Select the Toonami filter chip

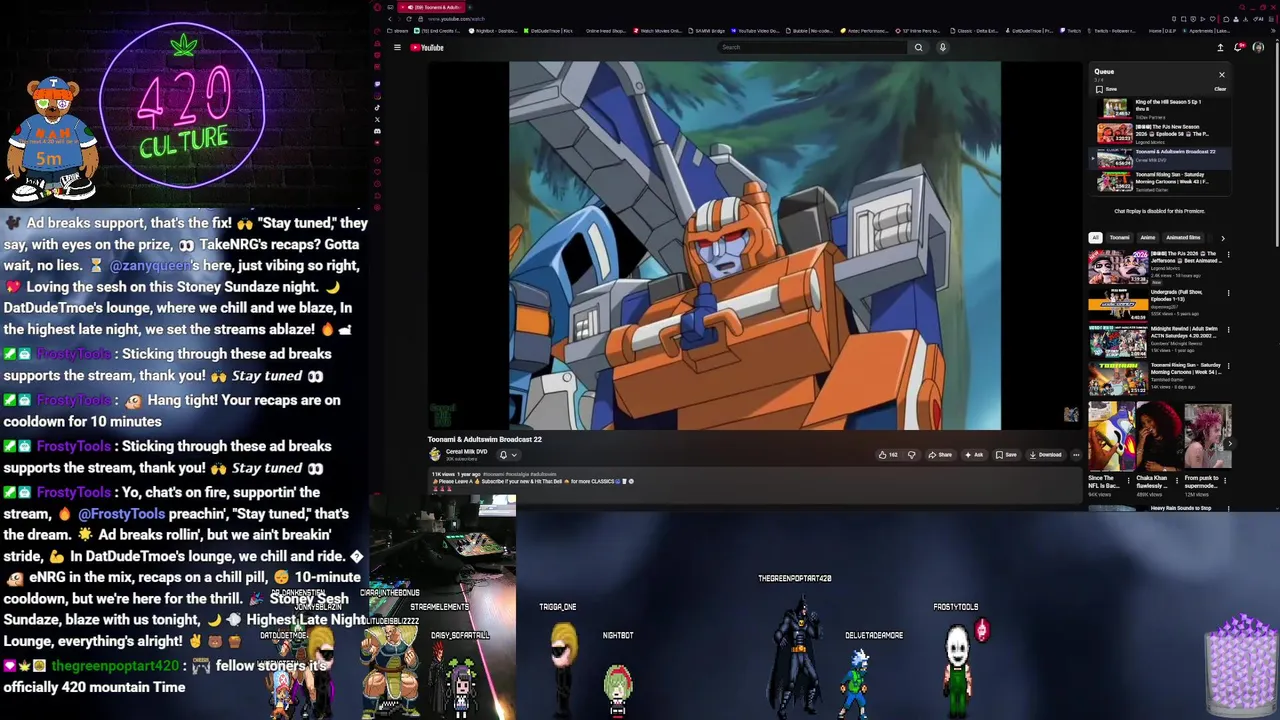click(1119, 238)
